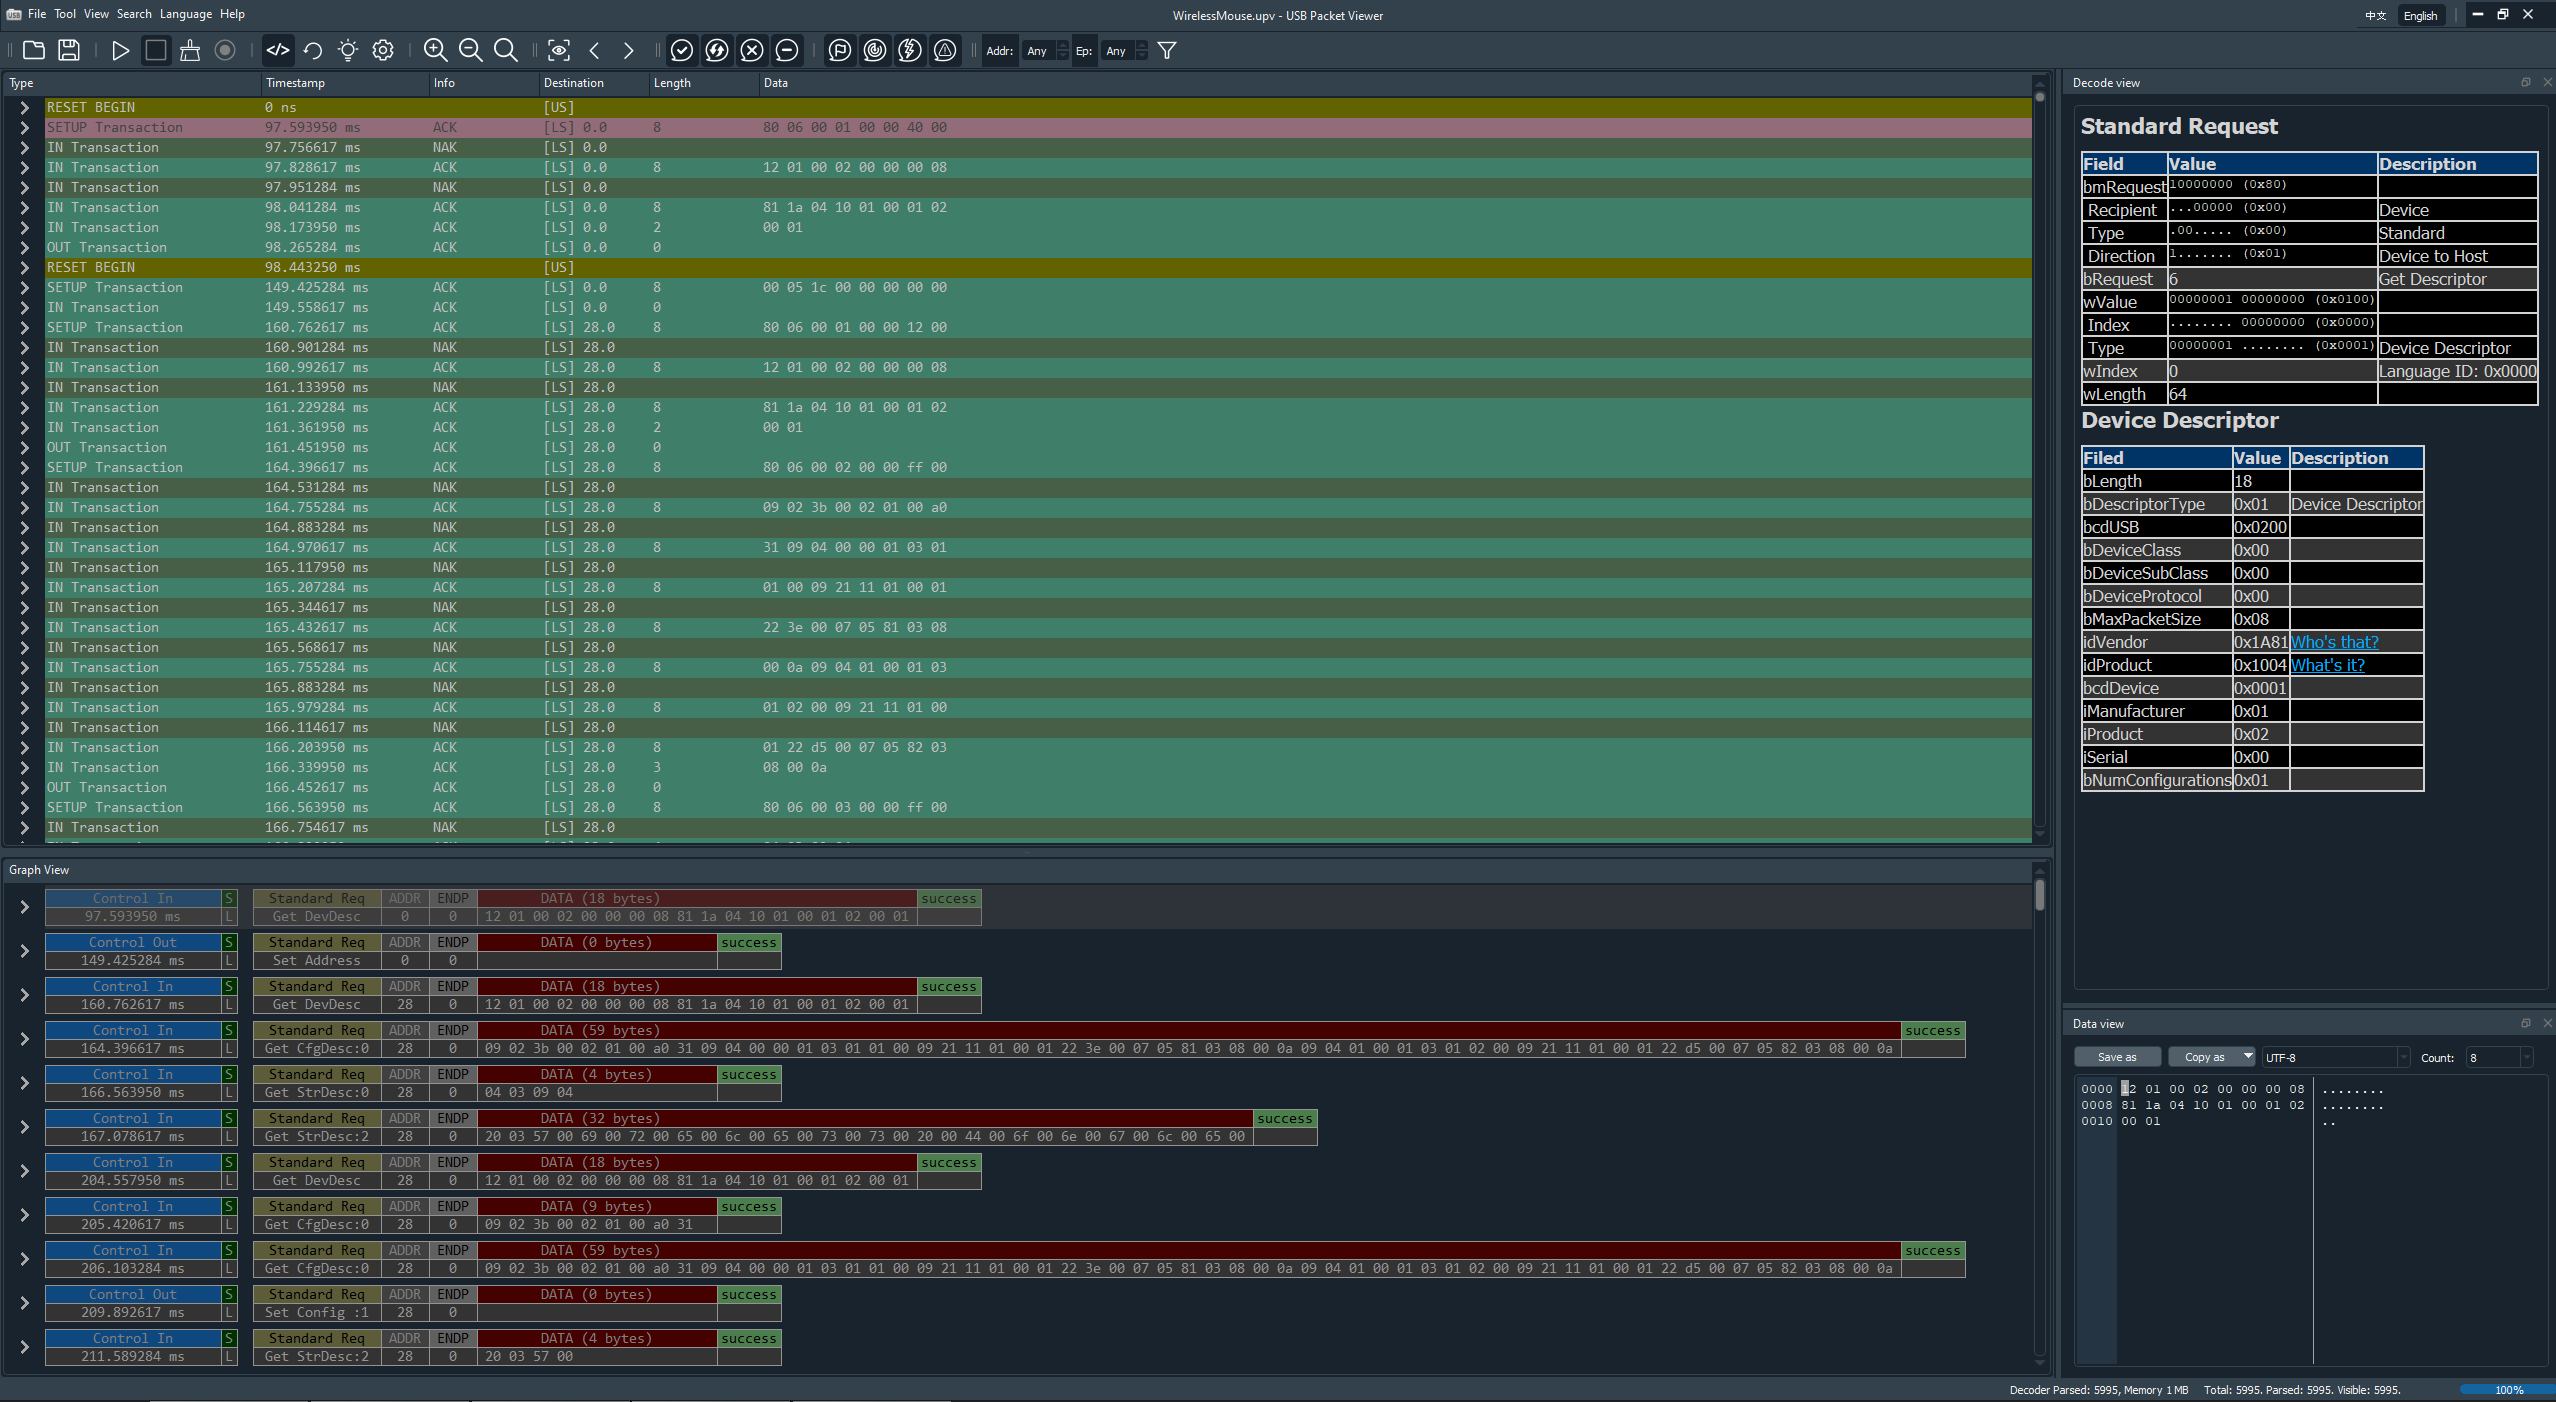Click the packet list vertical scrollbar
The image size is (2556, 1402).
tap(2039, 460)
